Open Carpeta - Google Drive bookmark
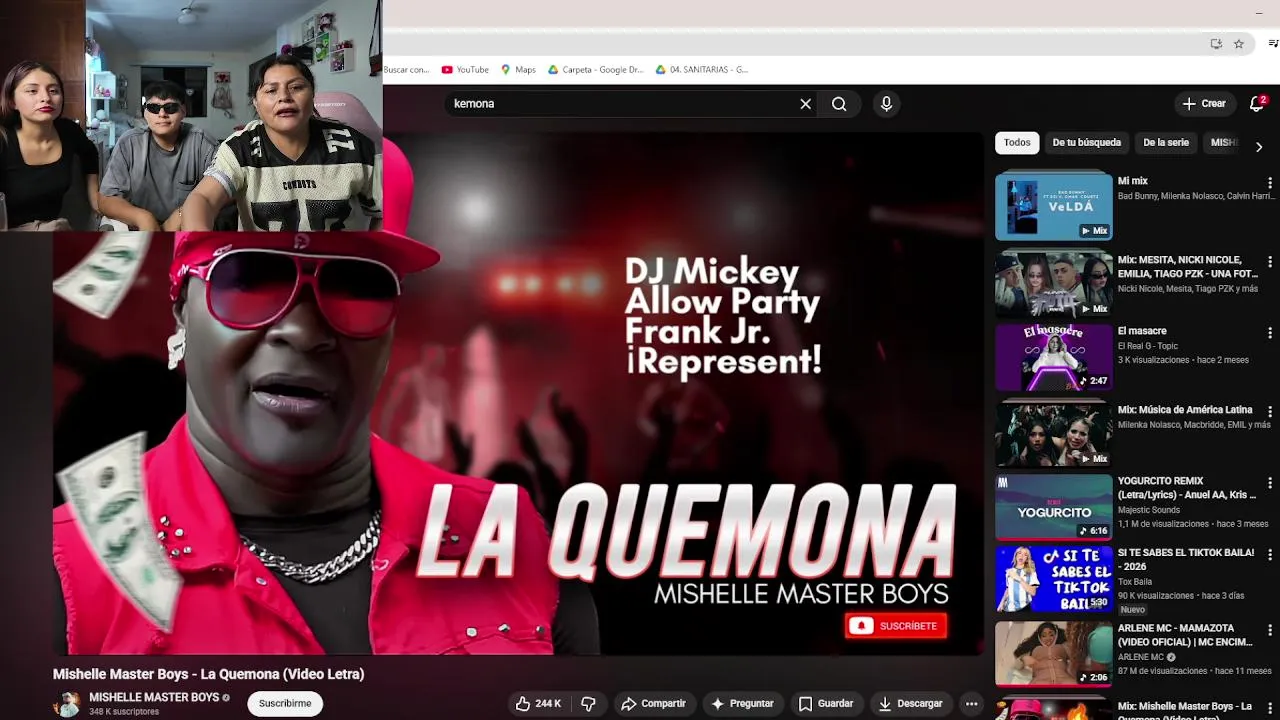This screenshot has width=1280, height=720. coord(595,70)
